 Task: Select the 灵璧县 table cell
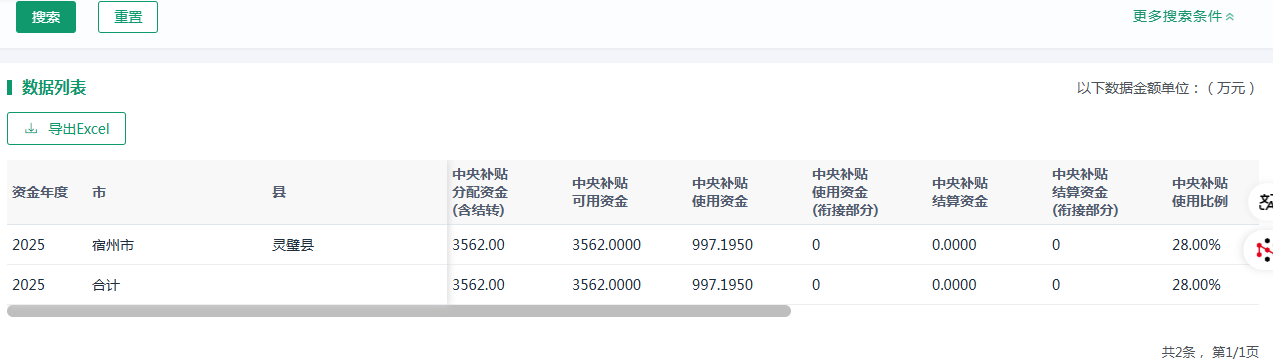[293, 245]
